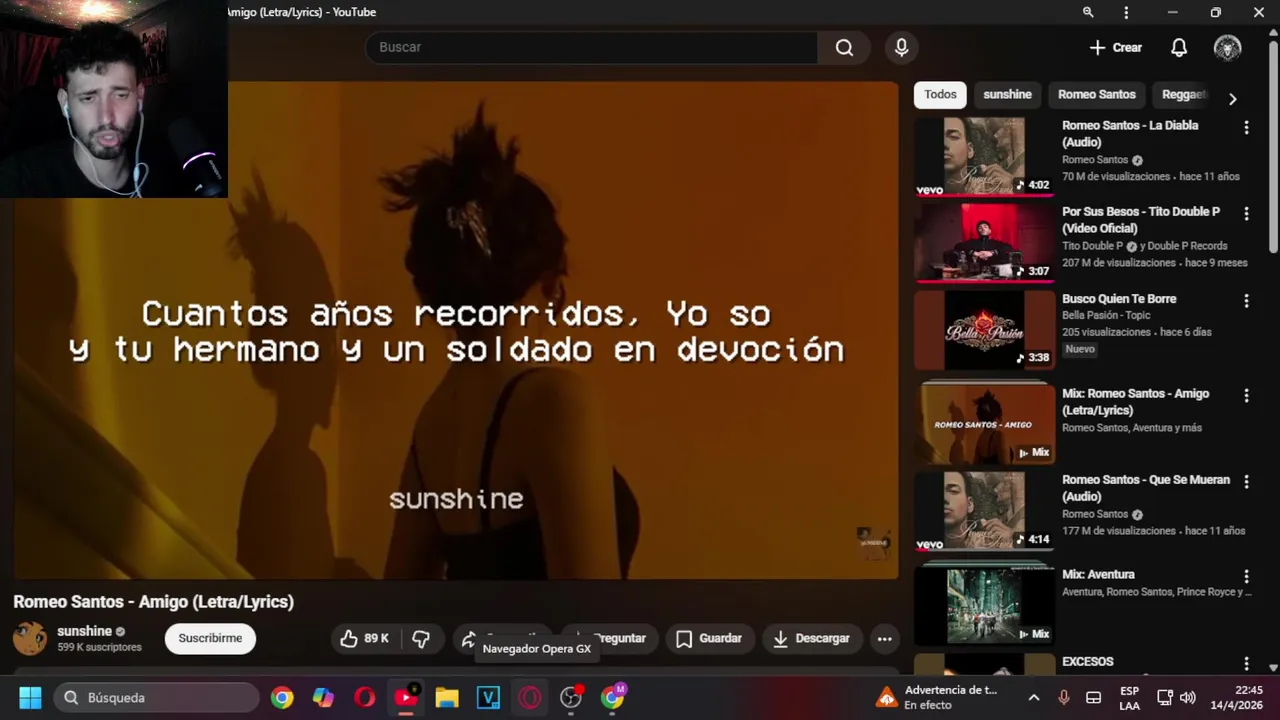
Task: Open Copilot from taskbar
Action: pyautogui.click(x=323, y=697)
